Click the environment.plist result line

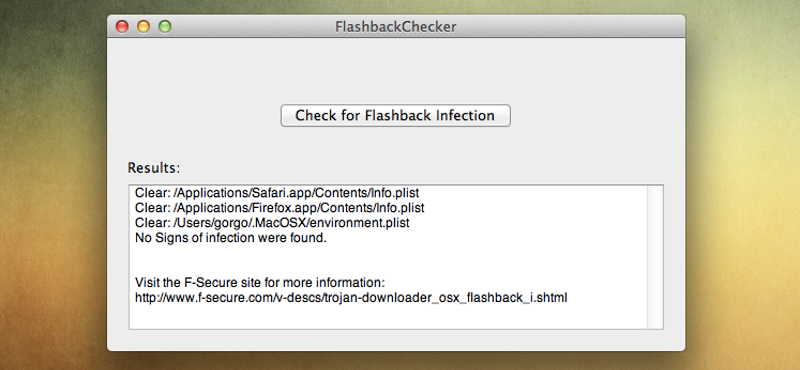(x=272, y=223)
